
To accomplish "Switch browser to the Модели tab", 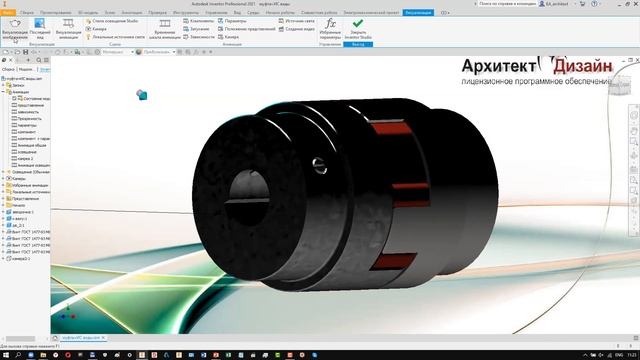I will click(x=26, y=69).
